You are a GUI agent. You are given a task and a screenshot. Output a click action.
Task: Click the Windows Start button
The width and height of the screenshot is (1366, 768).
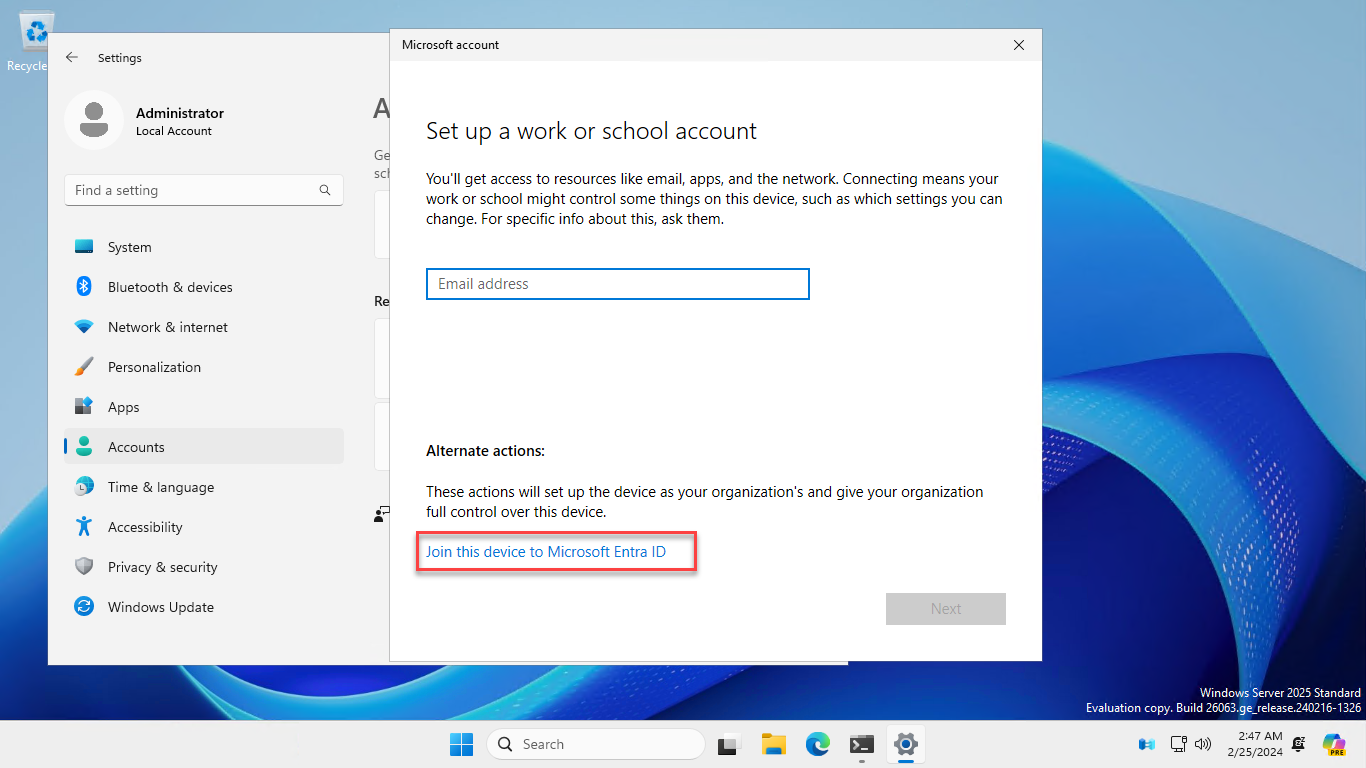click(461, 744)
